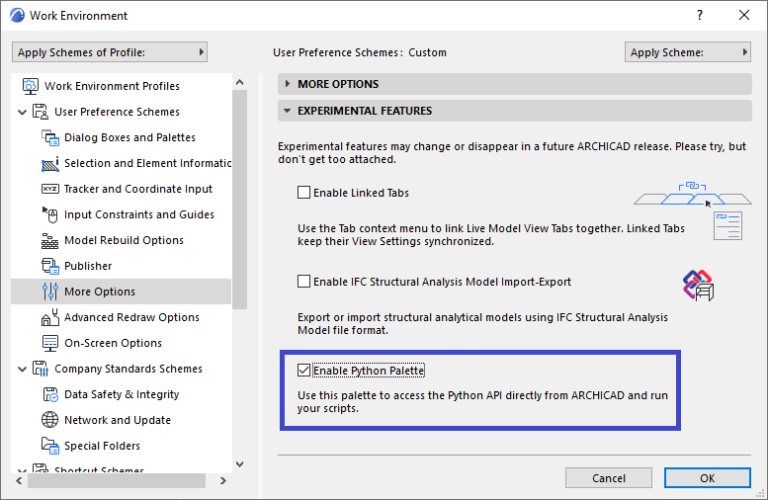This screenshot has height=500, width=768.
Task: Click the Advanced Redraw Options icon
Action: point(50,318)
